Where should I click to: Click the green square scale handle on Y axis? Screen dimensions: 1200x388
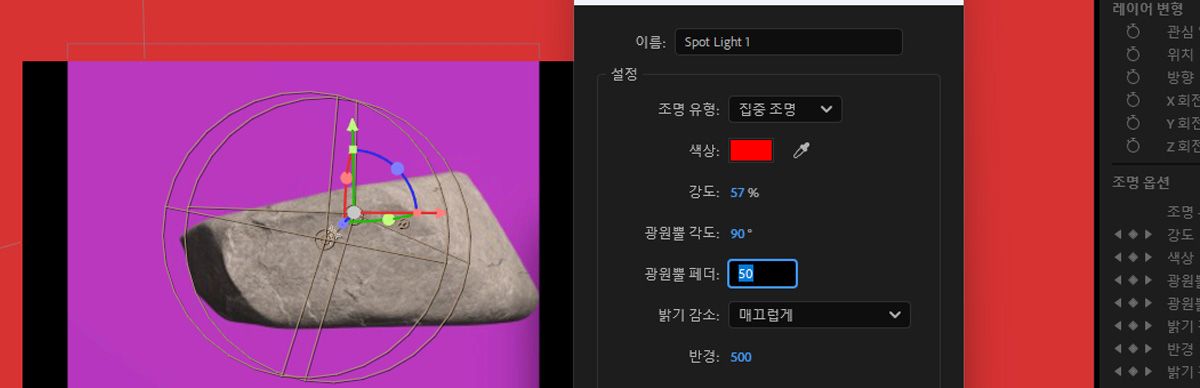click(352, 150)
